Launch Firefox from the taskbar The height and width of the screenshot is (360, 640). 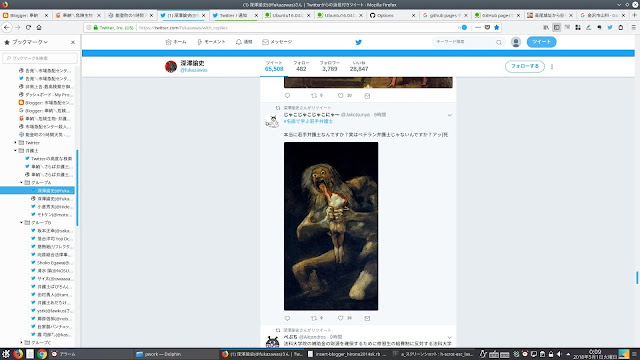[x=18, y=354]
